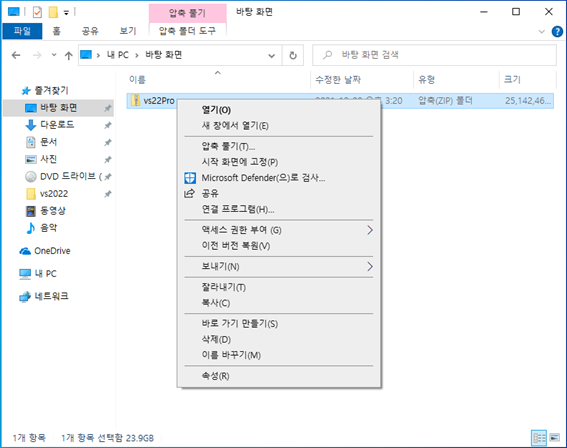This screenshot has height=448, width=567.
Task: Click the 25,142,46... size cell
Action: tap(528, 101)
